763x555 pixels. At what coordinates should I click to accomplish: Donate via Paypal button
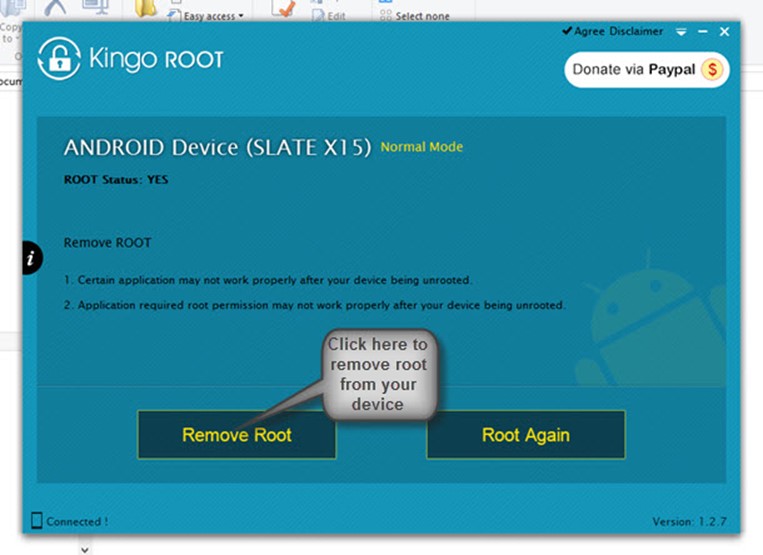coord(647,70)
